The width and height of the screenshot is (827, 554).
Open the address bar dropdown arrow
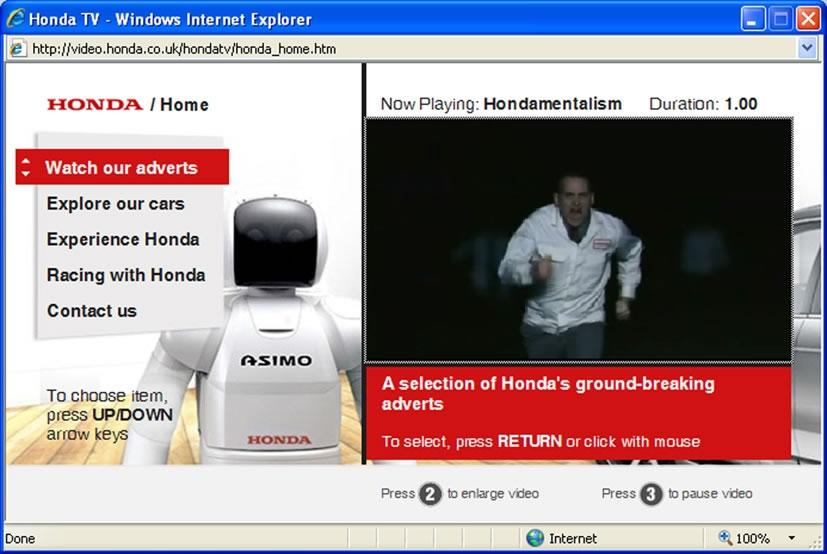(807, 48)
